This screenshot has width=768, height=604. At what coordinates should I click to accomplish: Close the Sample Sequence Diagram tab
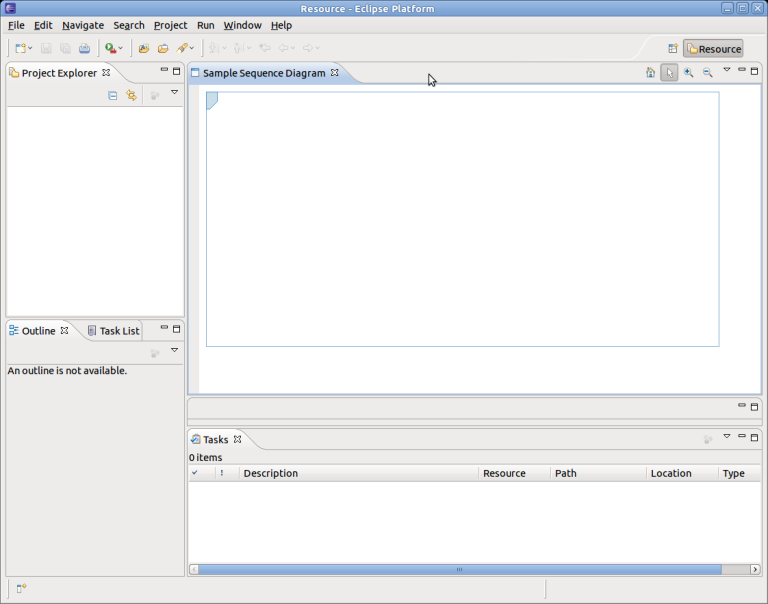pos(335,73)
